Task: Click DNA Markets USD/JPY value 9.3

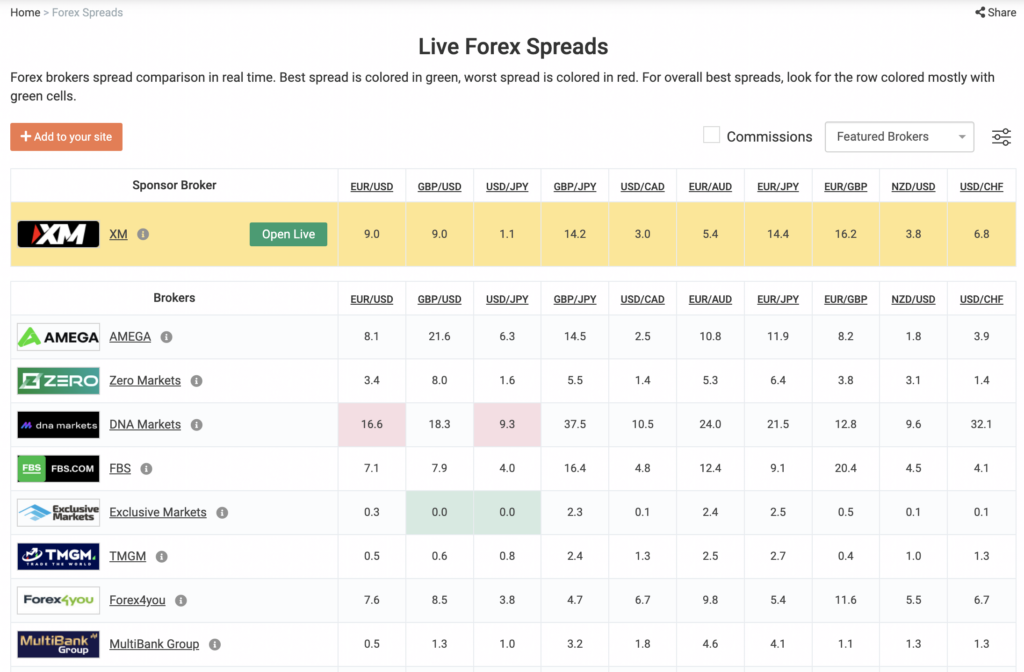Action: 507,424
